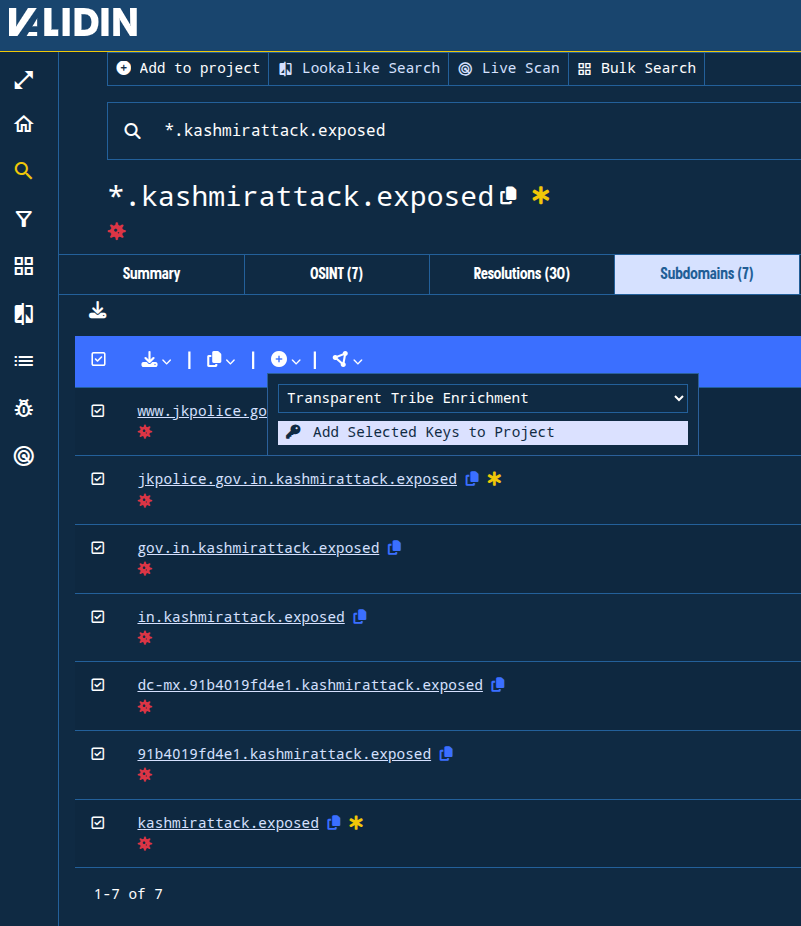Open the search sidebar icon
This screenshot has width=801, height=926.
click(x=24, y=171)
